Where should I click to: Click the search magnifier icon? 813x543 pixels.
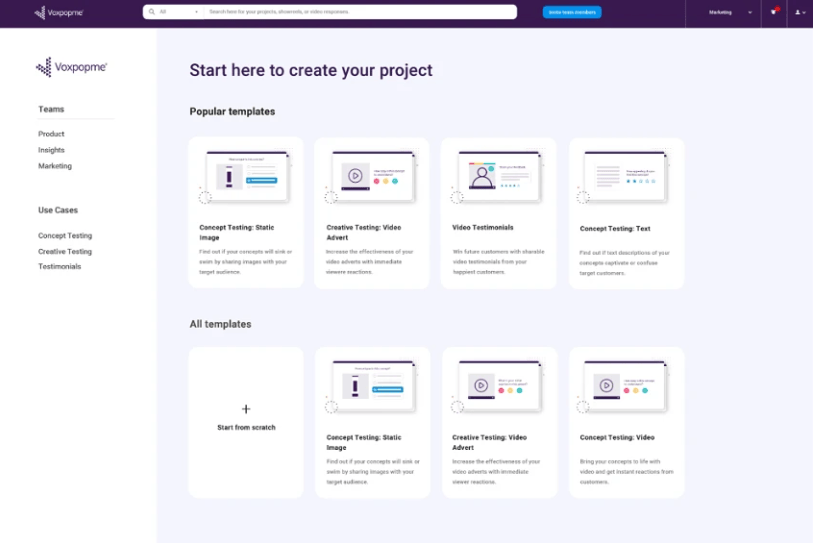pos(152,11)
